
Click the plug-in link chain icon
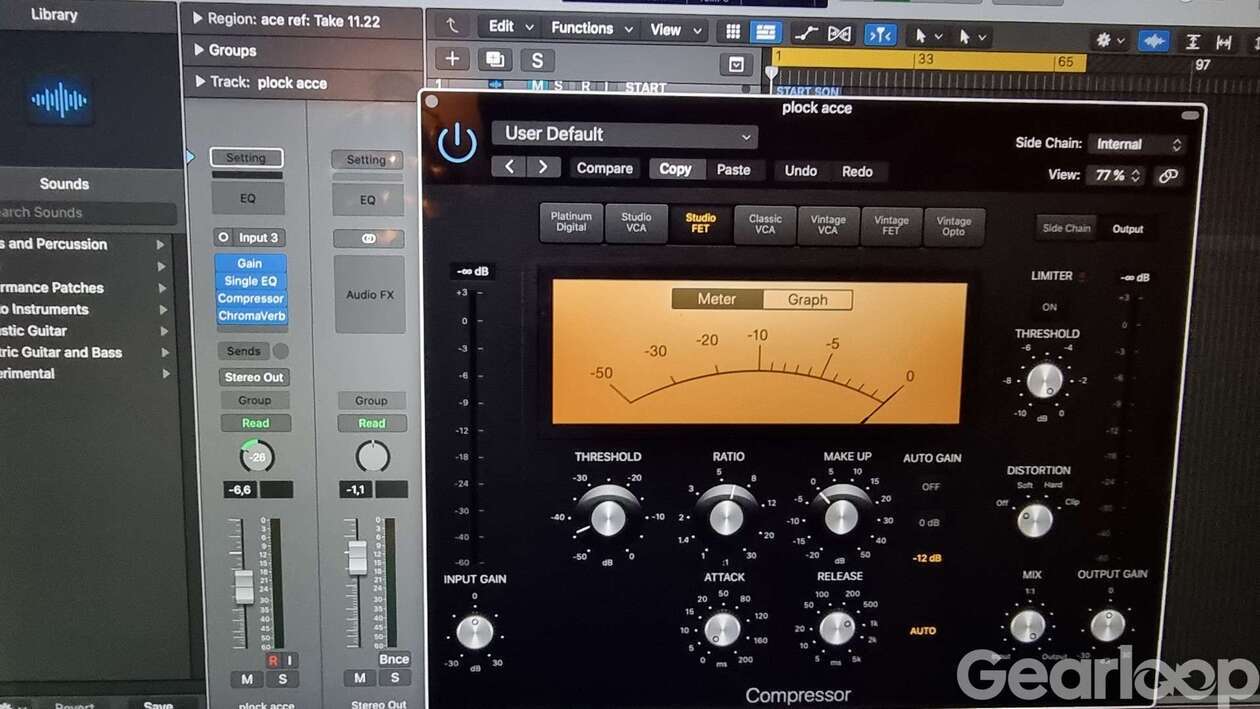(1167, 176)
